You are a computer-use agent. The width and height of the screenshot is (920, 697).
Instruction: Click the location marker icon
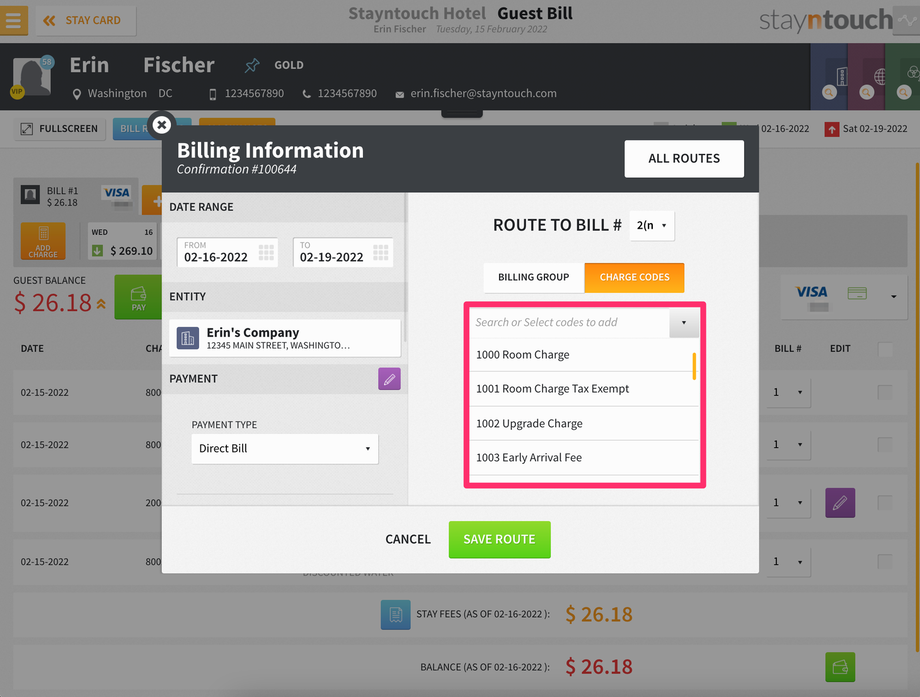76,94
